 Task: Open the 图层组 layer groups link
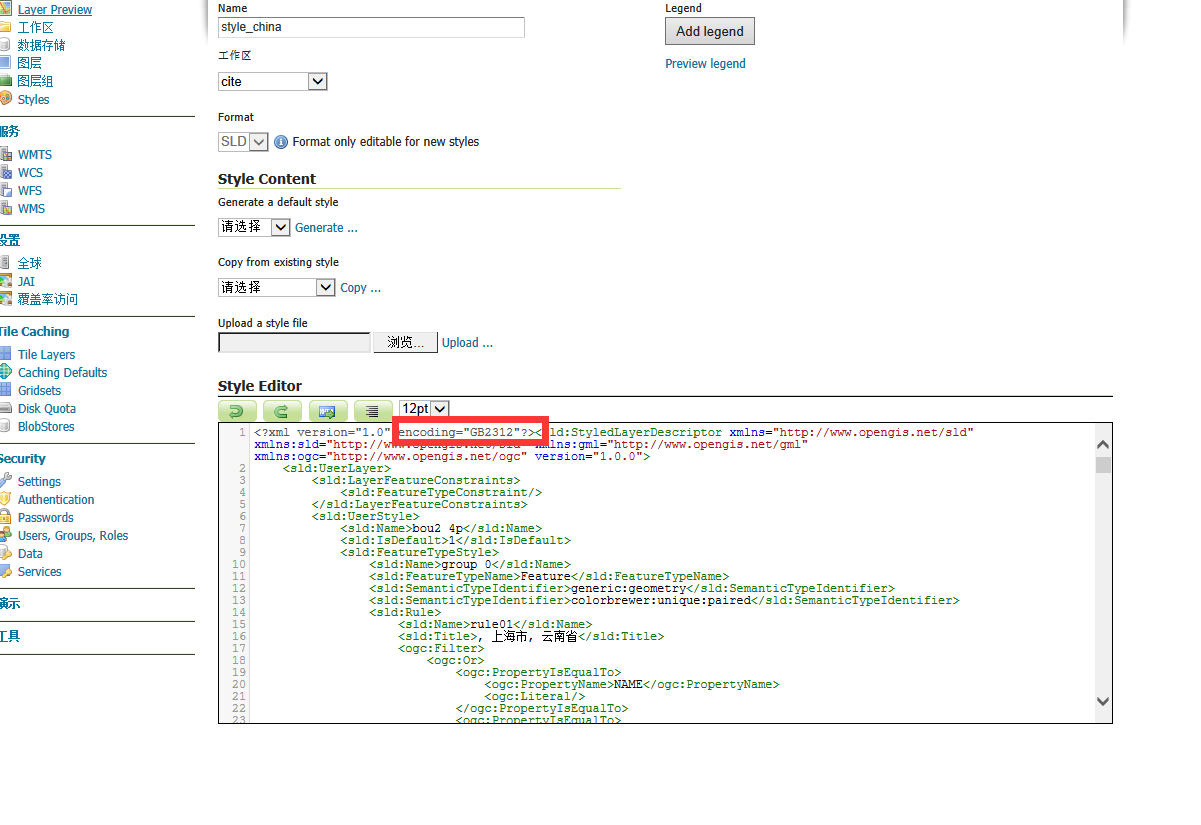pos(36,81)
